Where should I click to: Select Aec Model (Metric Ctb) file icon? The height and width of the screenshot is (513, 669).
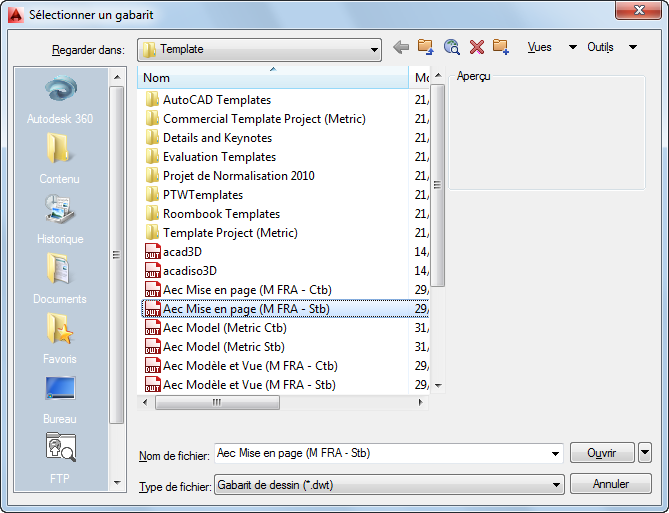(153, 328)
